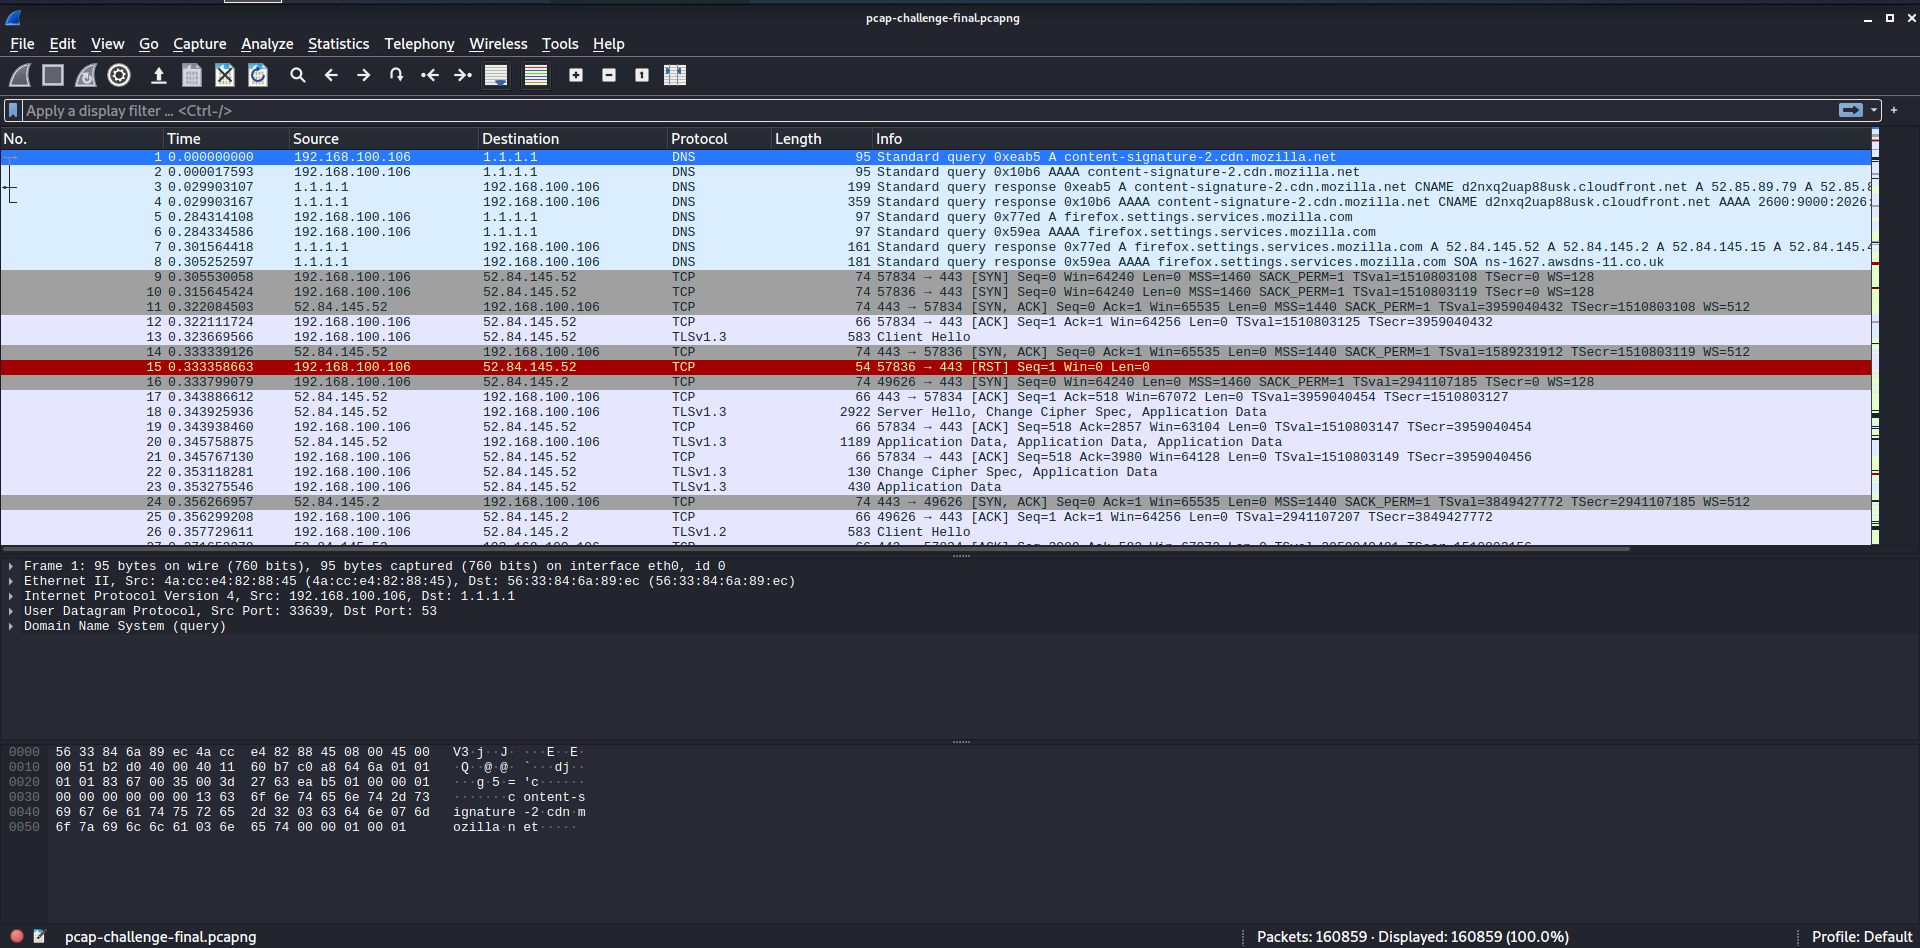This screenshot has width=1920, height=948.
Task: Open the Analyze menu
Action: click(x=267, y=44)
